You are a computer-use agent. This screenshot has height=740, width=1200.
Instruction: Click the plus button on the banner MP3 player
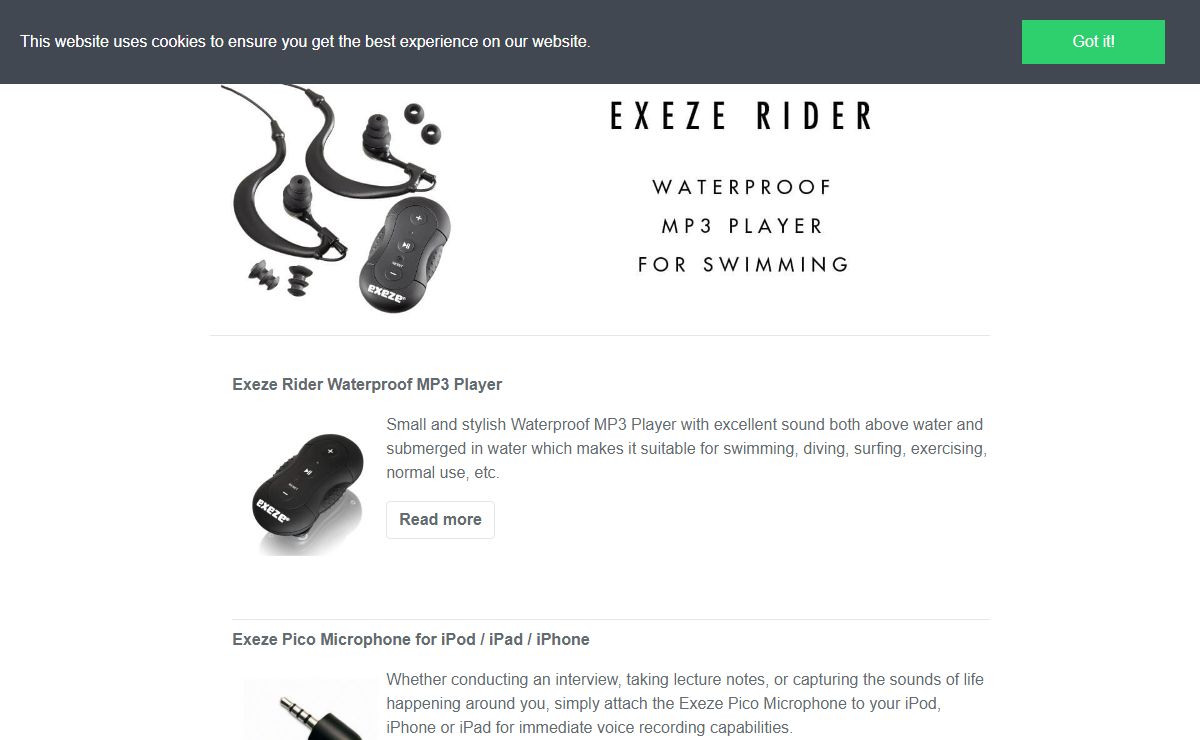(418, 219)
